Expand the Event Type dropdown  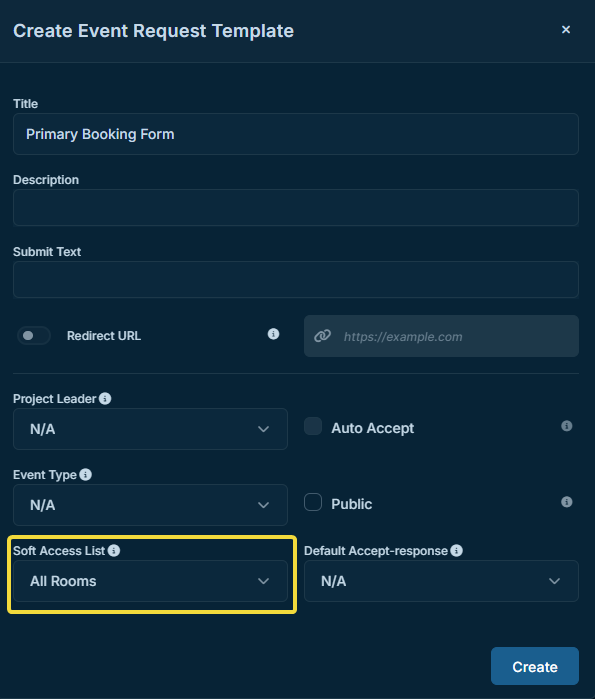click(x=150, y=505)
